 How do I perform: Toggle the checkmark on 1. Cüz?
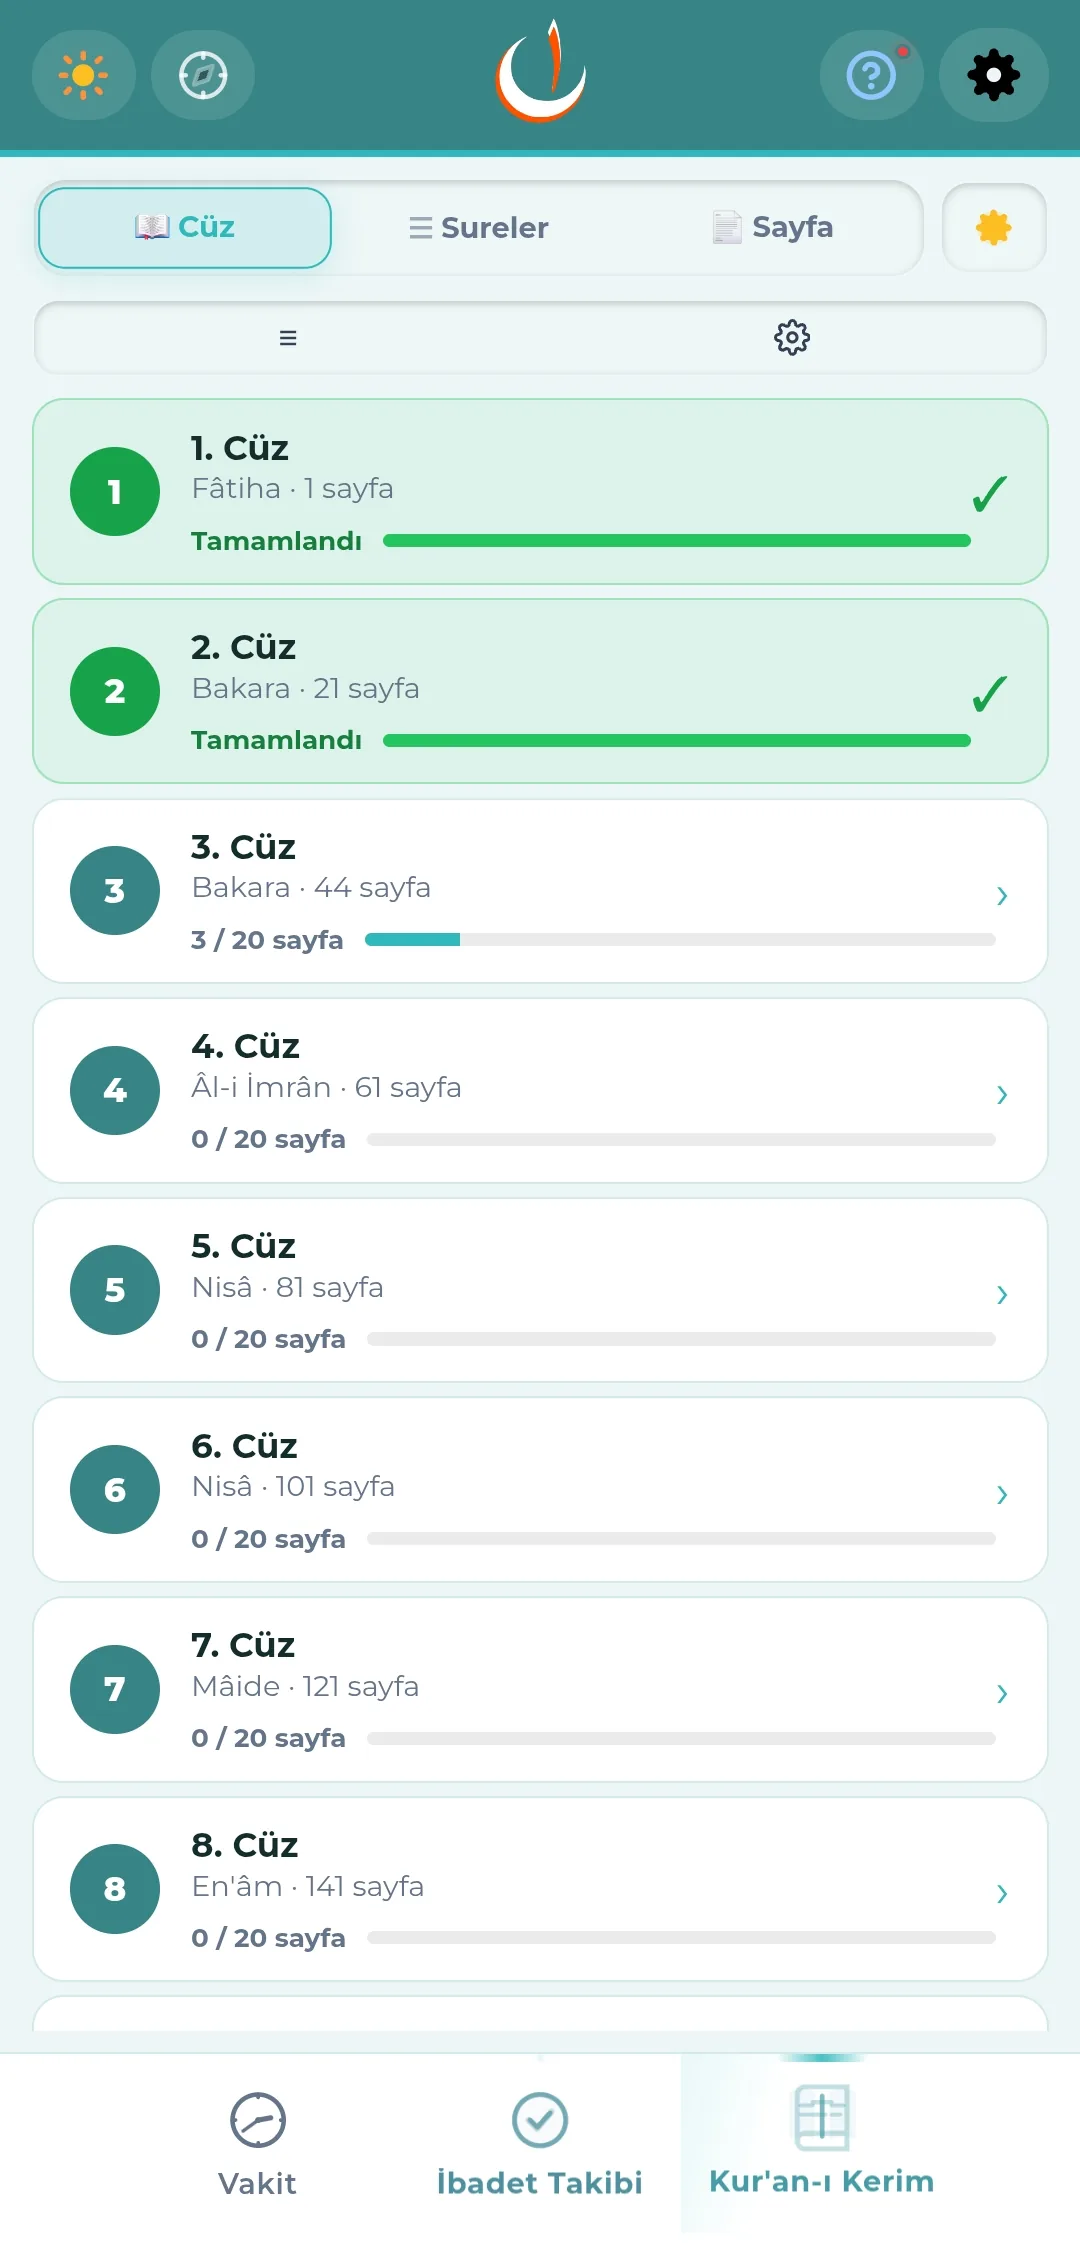tap(989, 493)
